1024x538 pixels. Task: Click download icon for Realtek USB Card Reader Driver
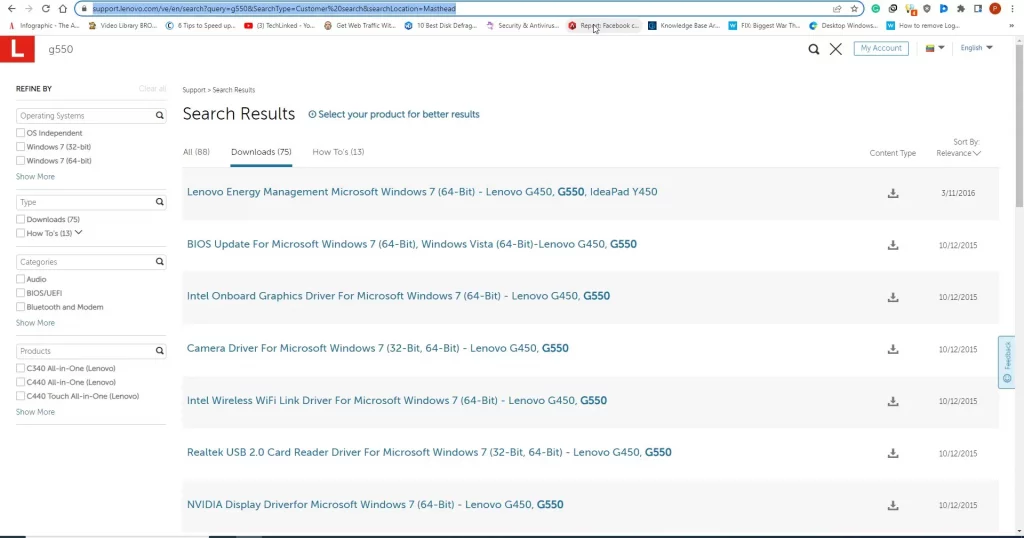pos(893,453)
